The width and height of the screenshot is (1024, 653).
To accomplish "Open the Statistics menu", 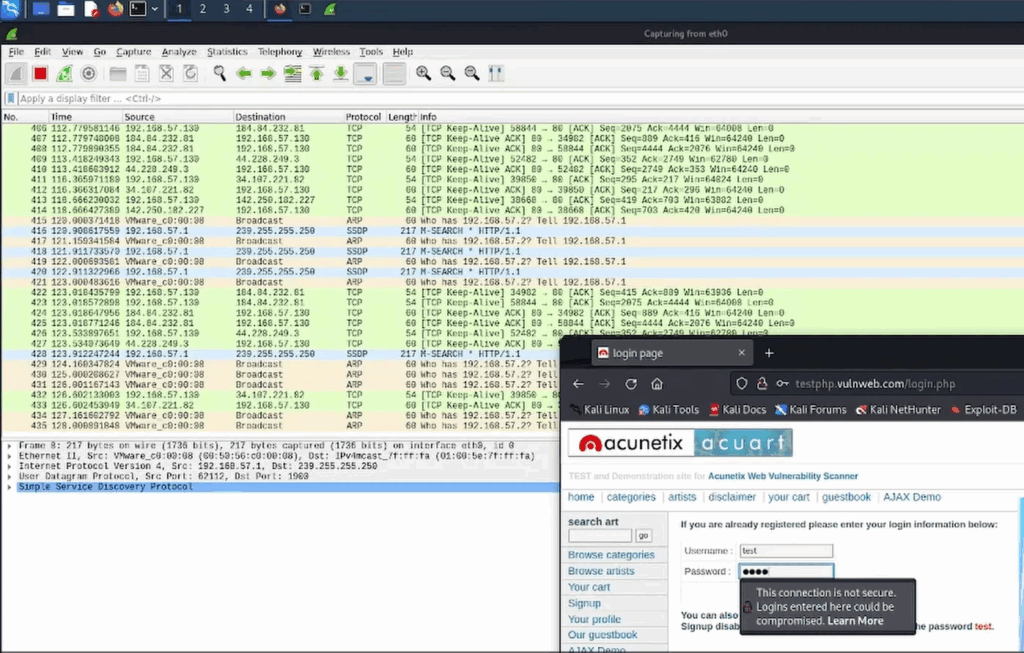I will (227, 52).
